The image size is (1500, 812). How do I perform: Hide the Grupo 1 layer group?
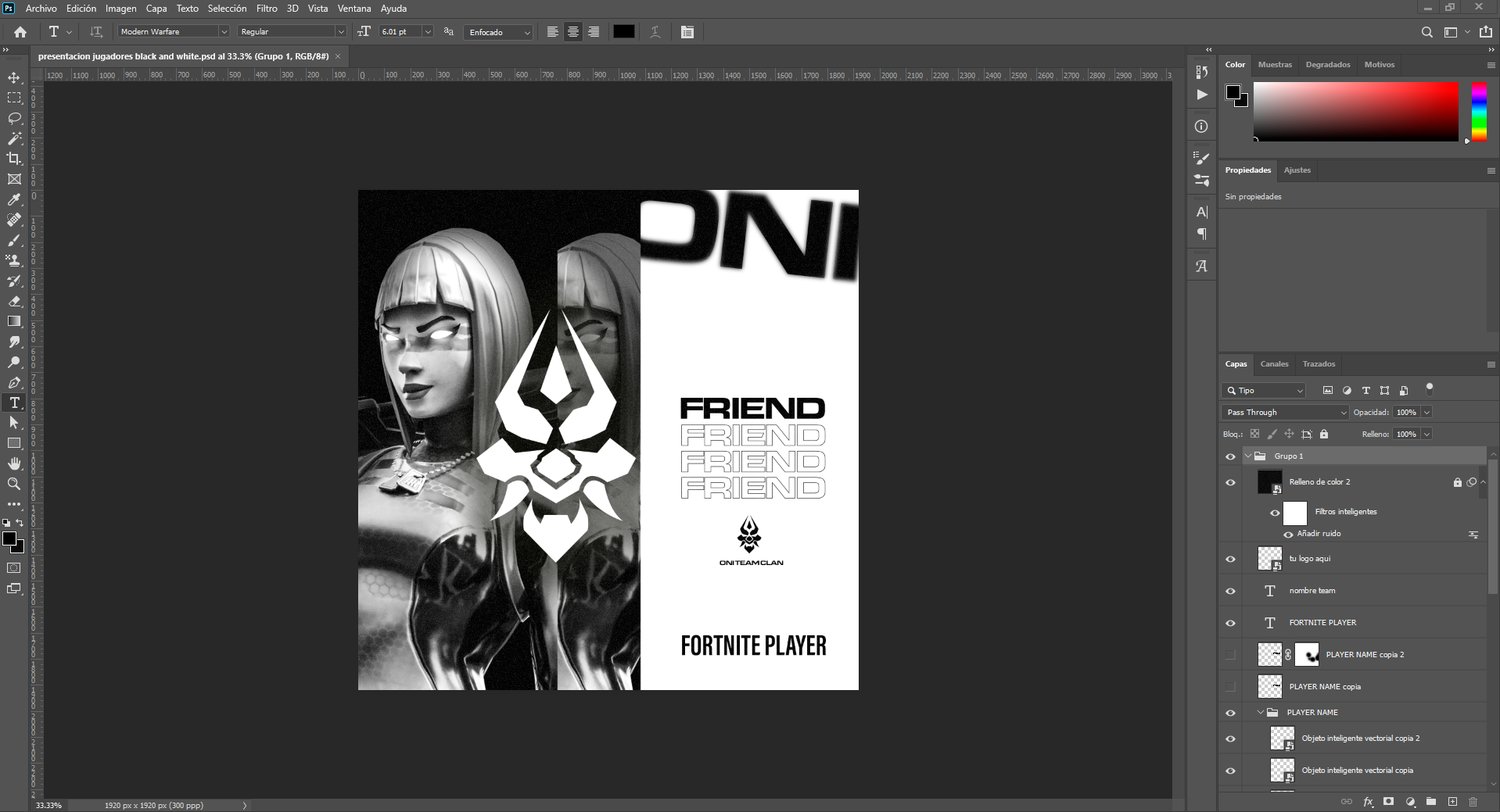click(x=1231, y=456)
